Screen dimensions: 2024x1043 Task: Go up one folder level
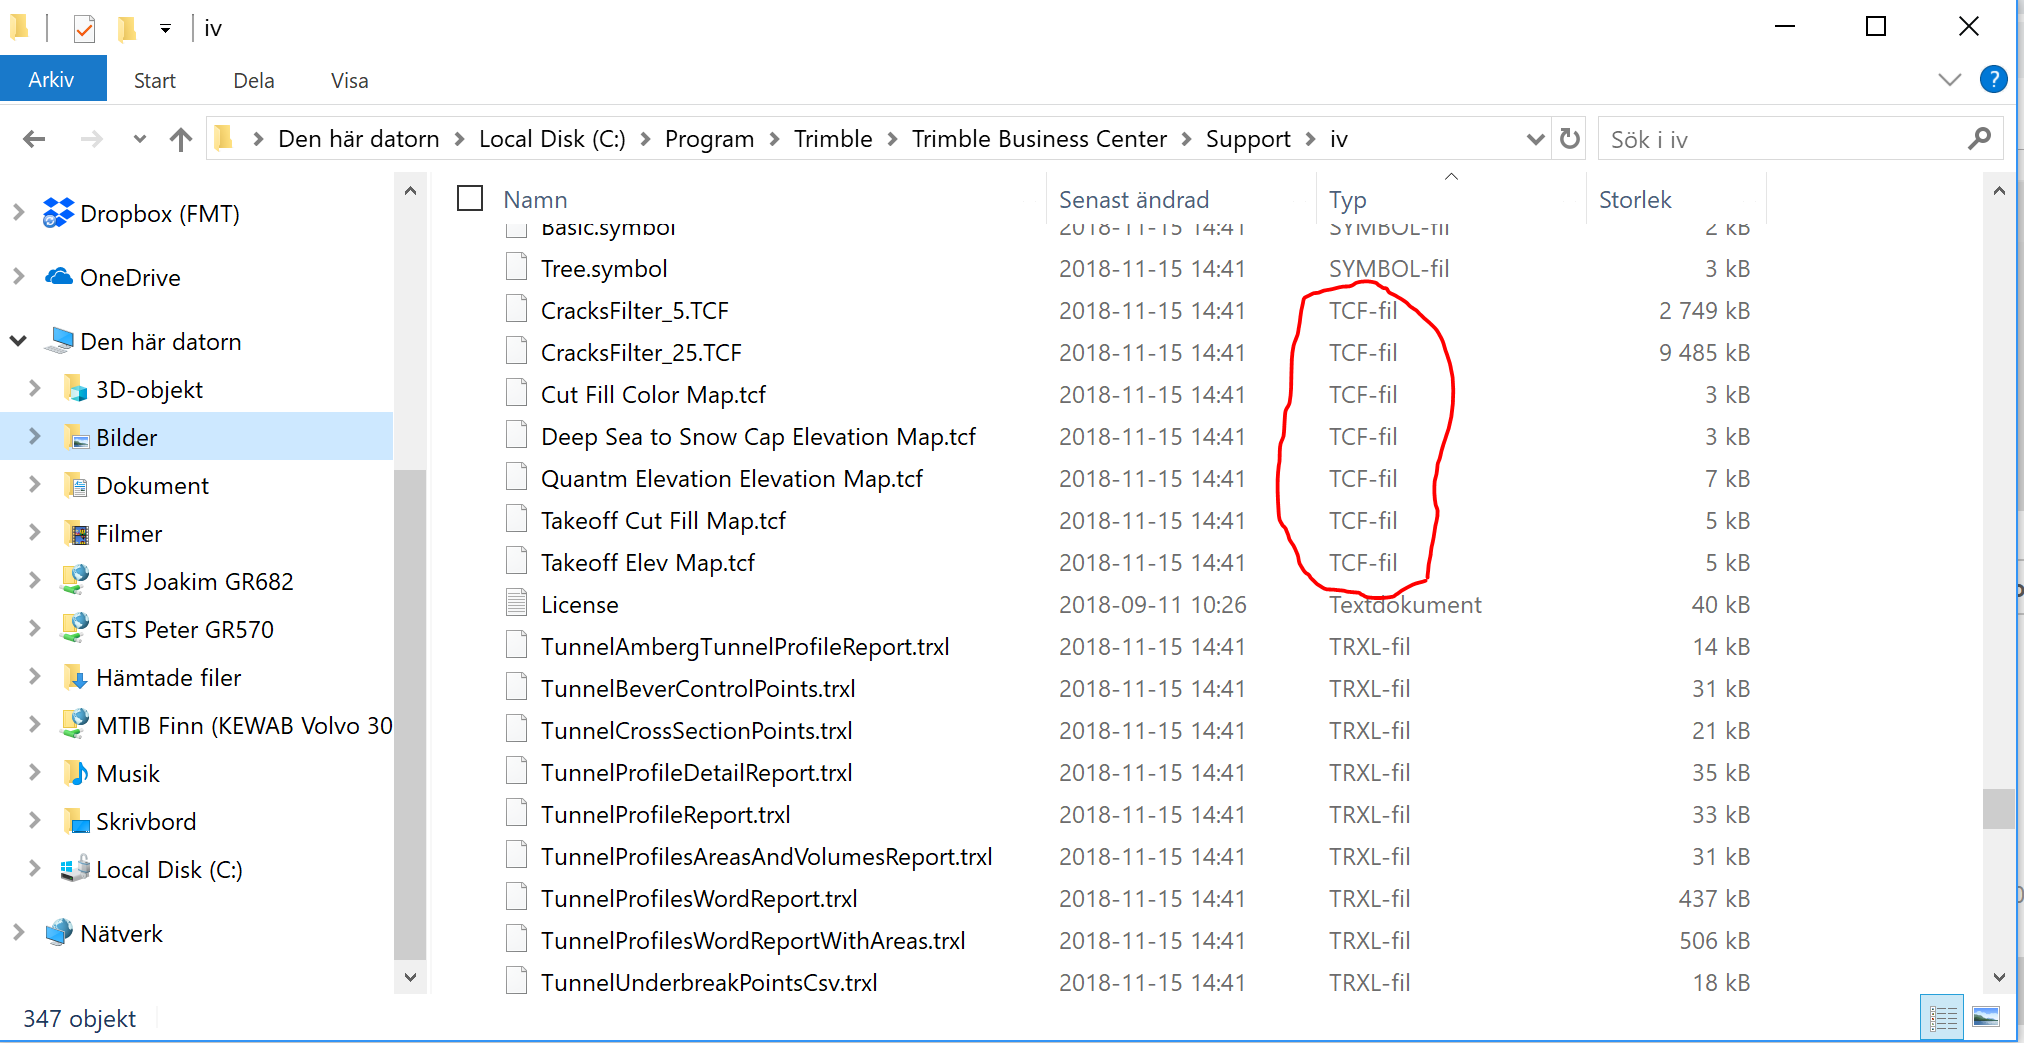181,139
